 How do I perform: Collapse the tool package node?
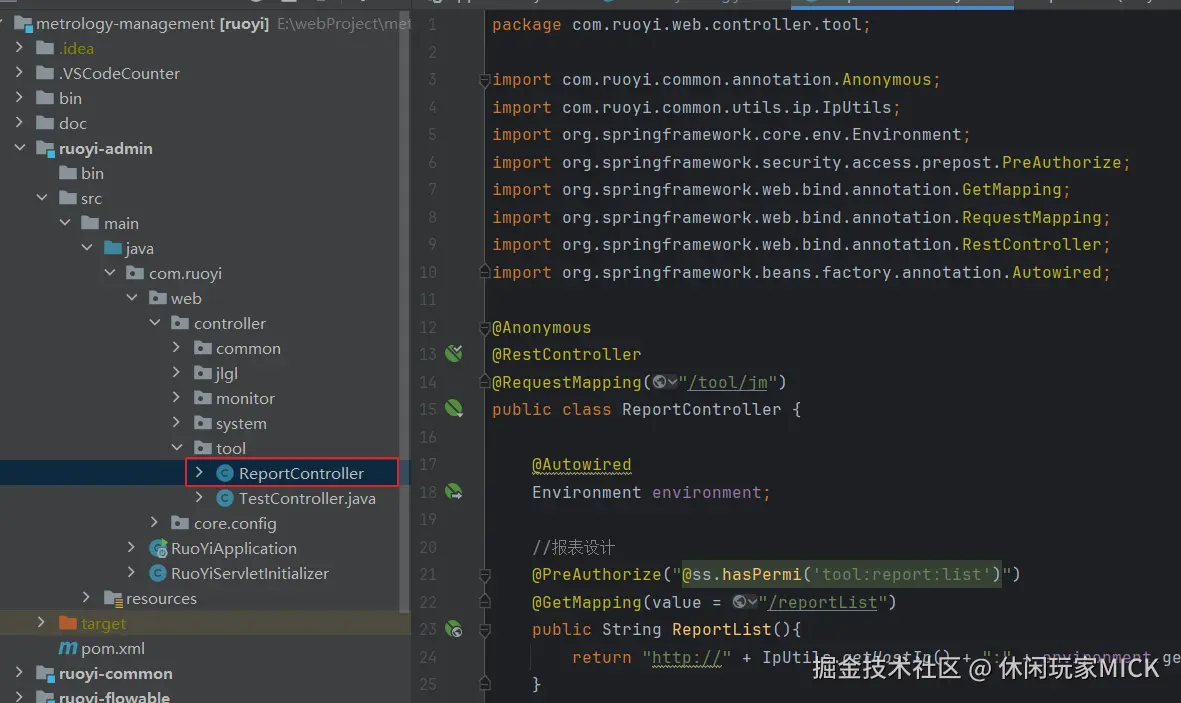pos(177,448)
